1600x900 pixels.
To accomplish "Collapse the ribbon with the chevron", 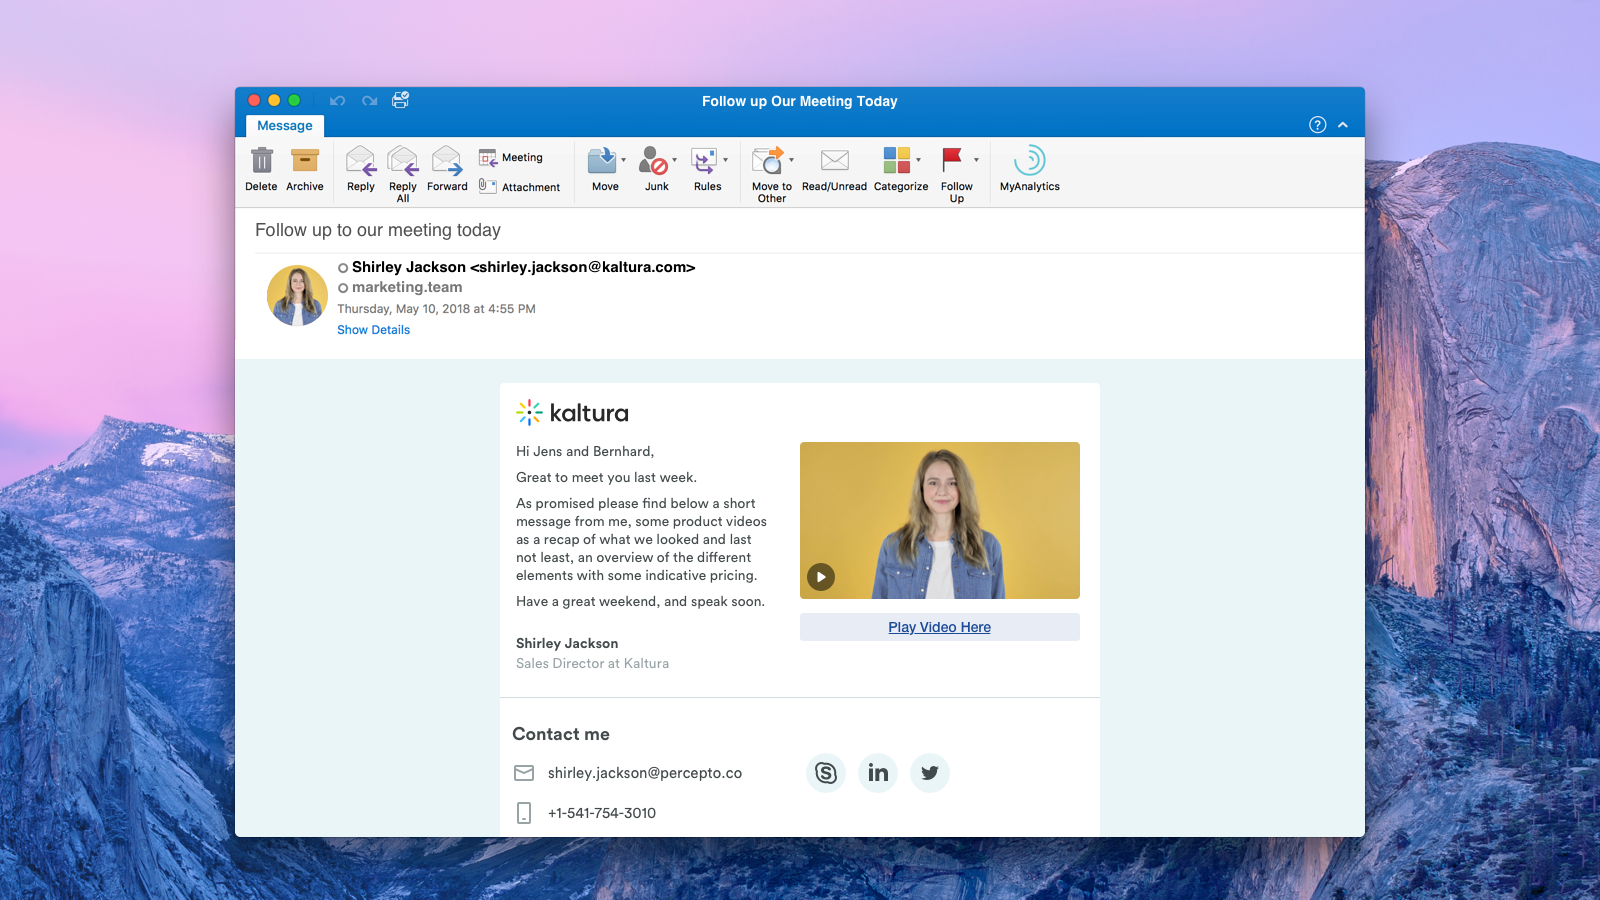I will coord(1343,125).
